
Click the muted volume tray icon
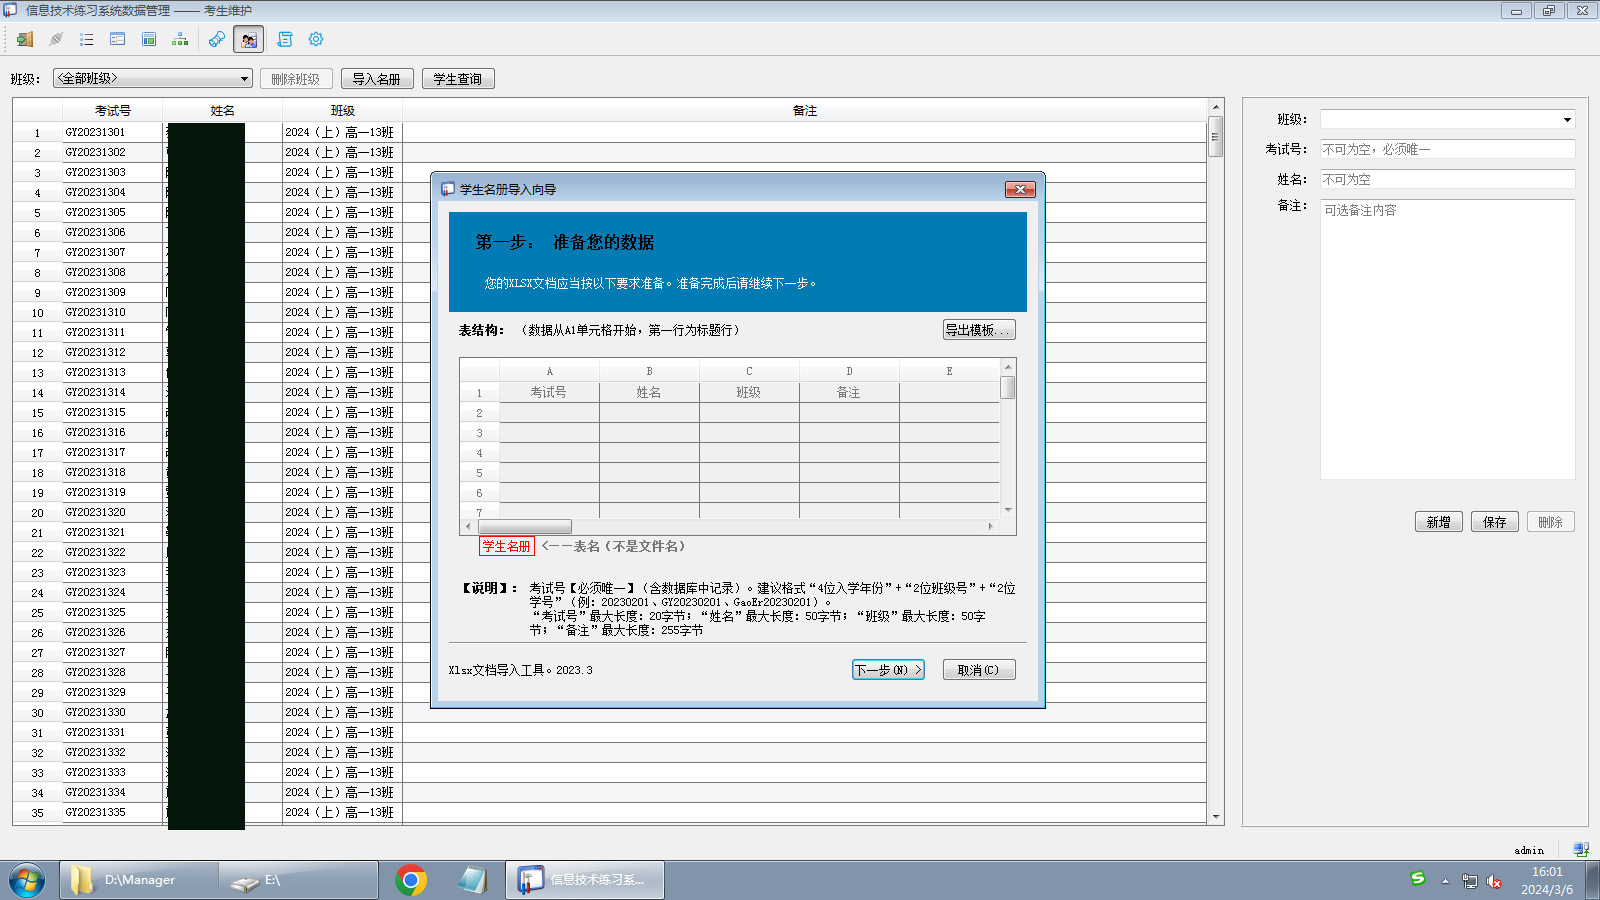(1494, 881)
